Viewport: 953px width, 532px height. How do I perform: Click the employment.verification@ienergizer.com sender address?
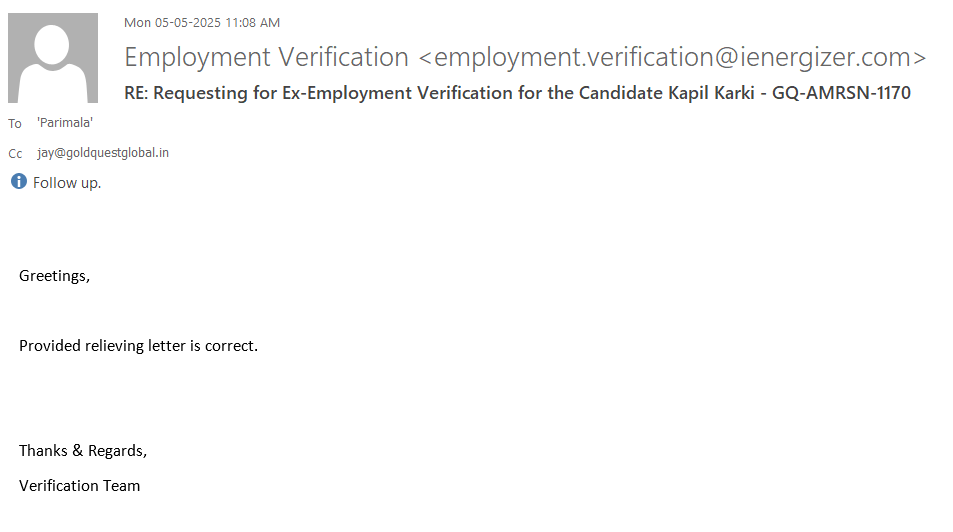[672, 57]
